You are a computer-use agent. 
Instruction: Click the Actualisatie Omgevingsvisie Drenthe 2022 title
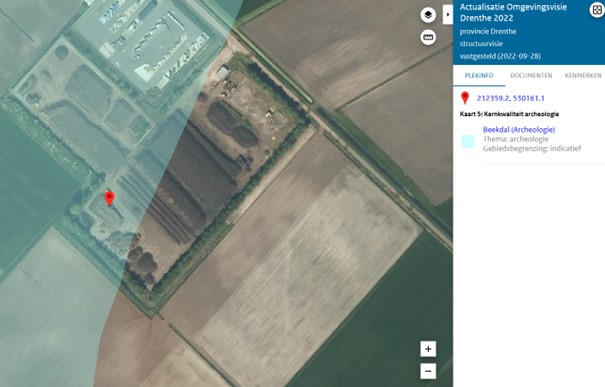(513, 12)
